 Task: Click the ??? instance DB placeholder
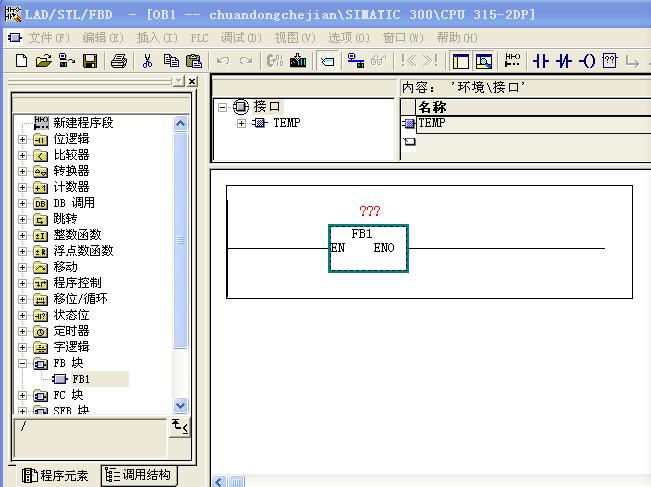point(369,211)
